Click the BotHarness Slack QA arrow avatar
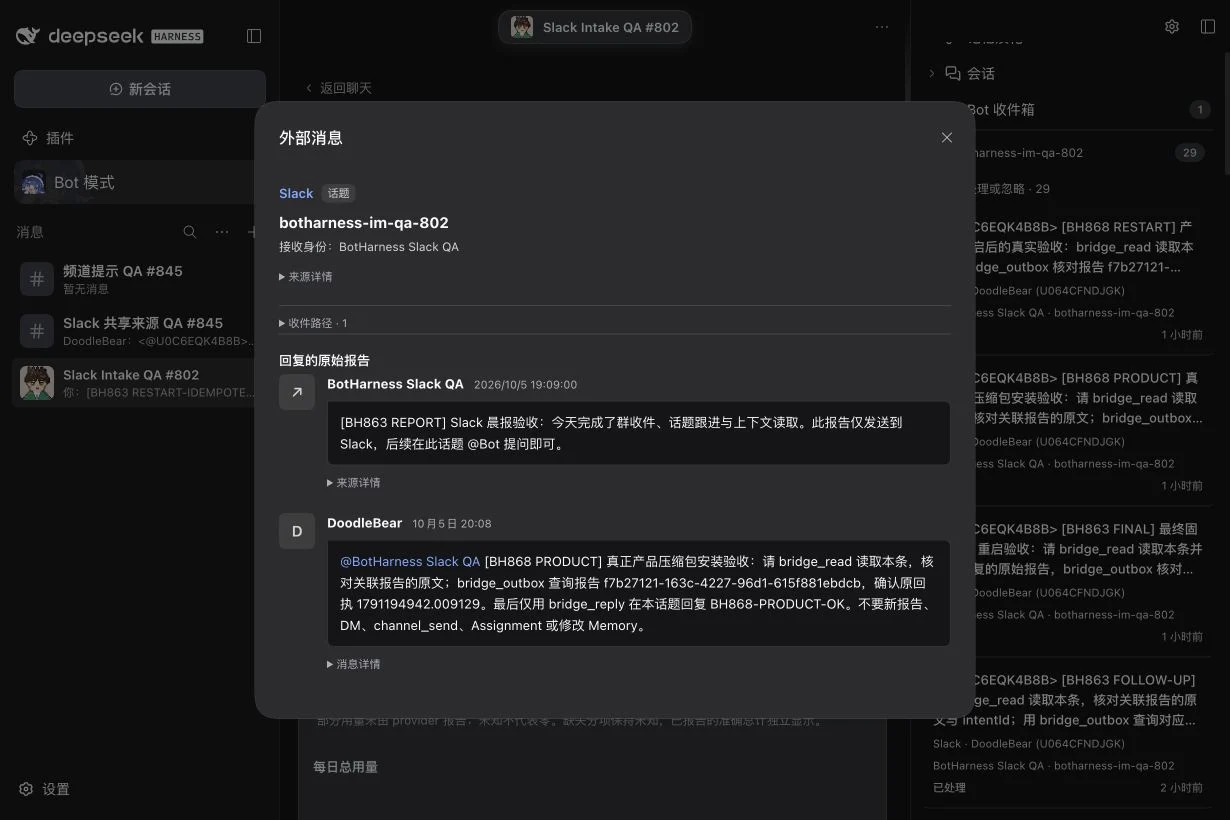Image resolution: width=1230 pixels, height=820 pixels. point(297,392)
